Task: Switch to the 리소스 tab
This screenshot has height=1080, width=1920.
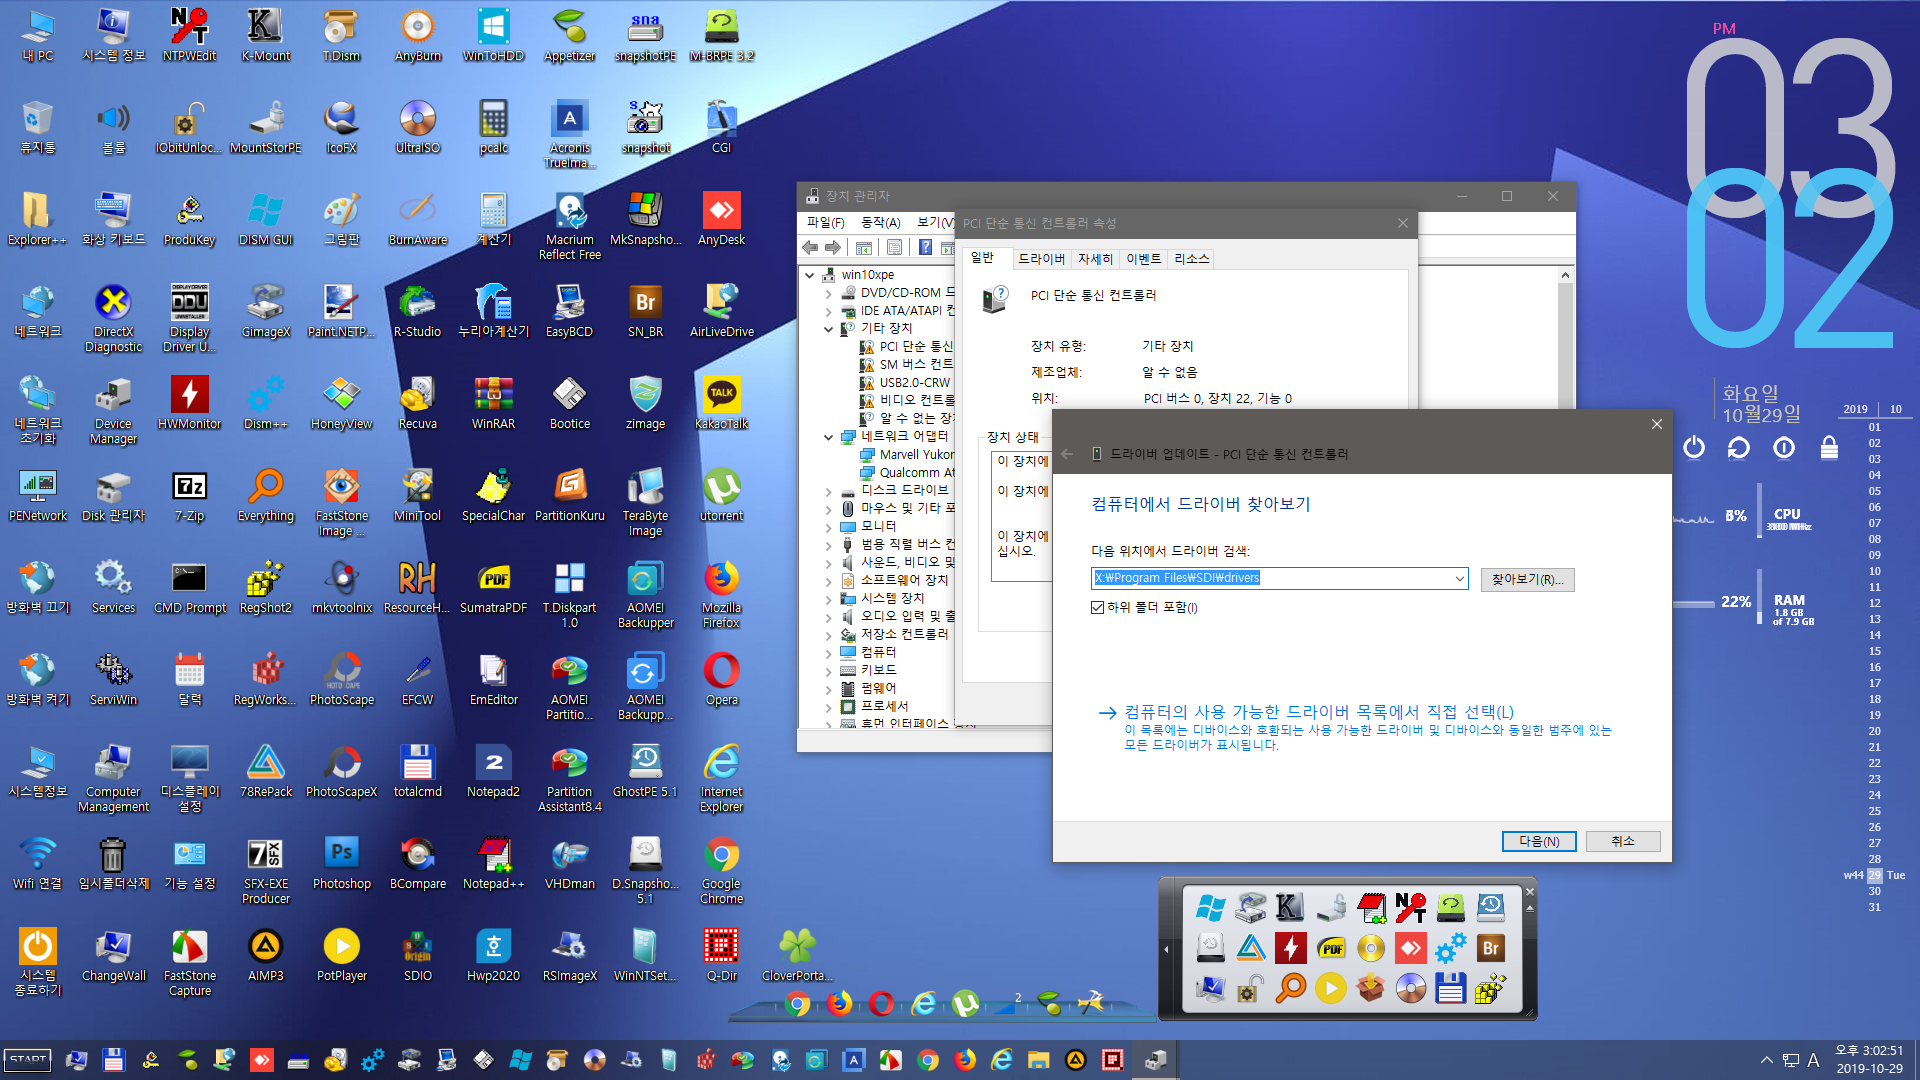Action: tap(1191, 259)
